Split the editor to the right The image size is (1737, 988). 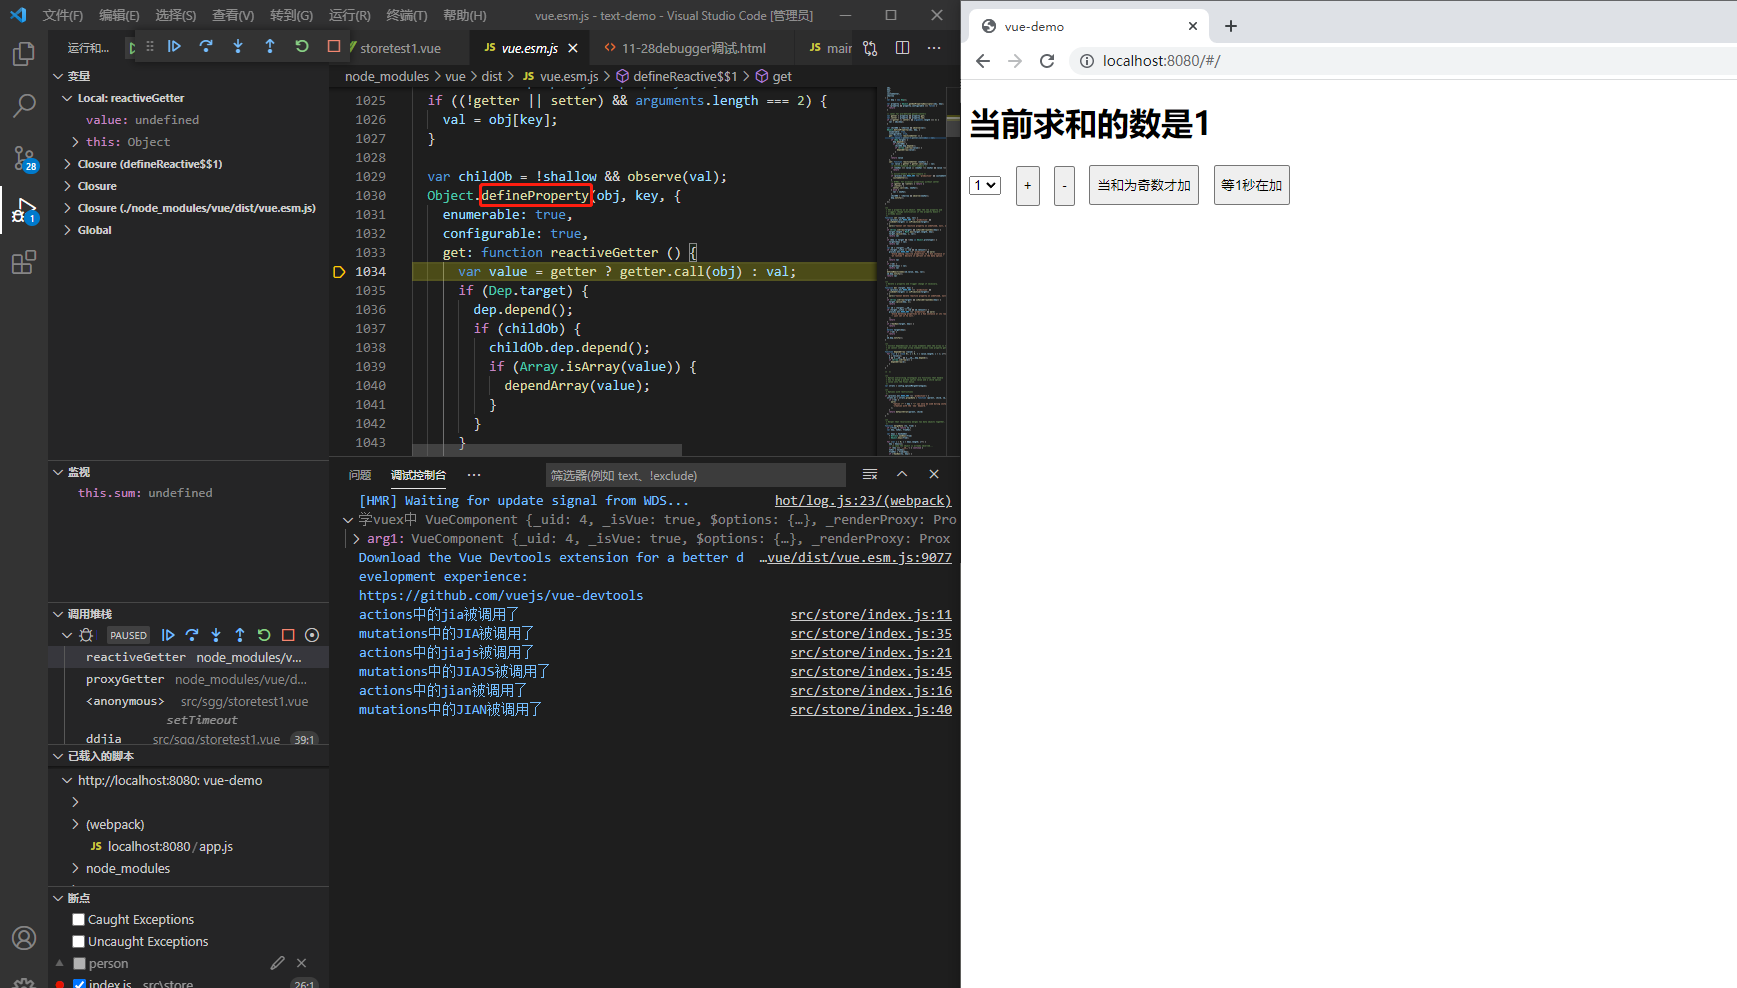point(902,48)
